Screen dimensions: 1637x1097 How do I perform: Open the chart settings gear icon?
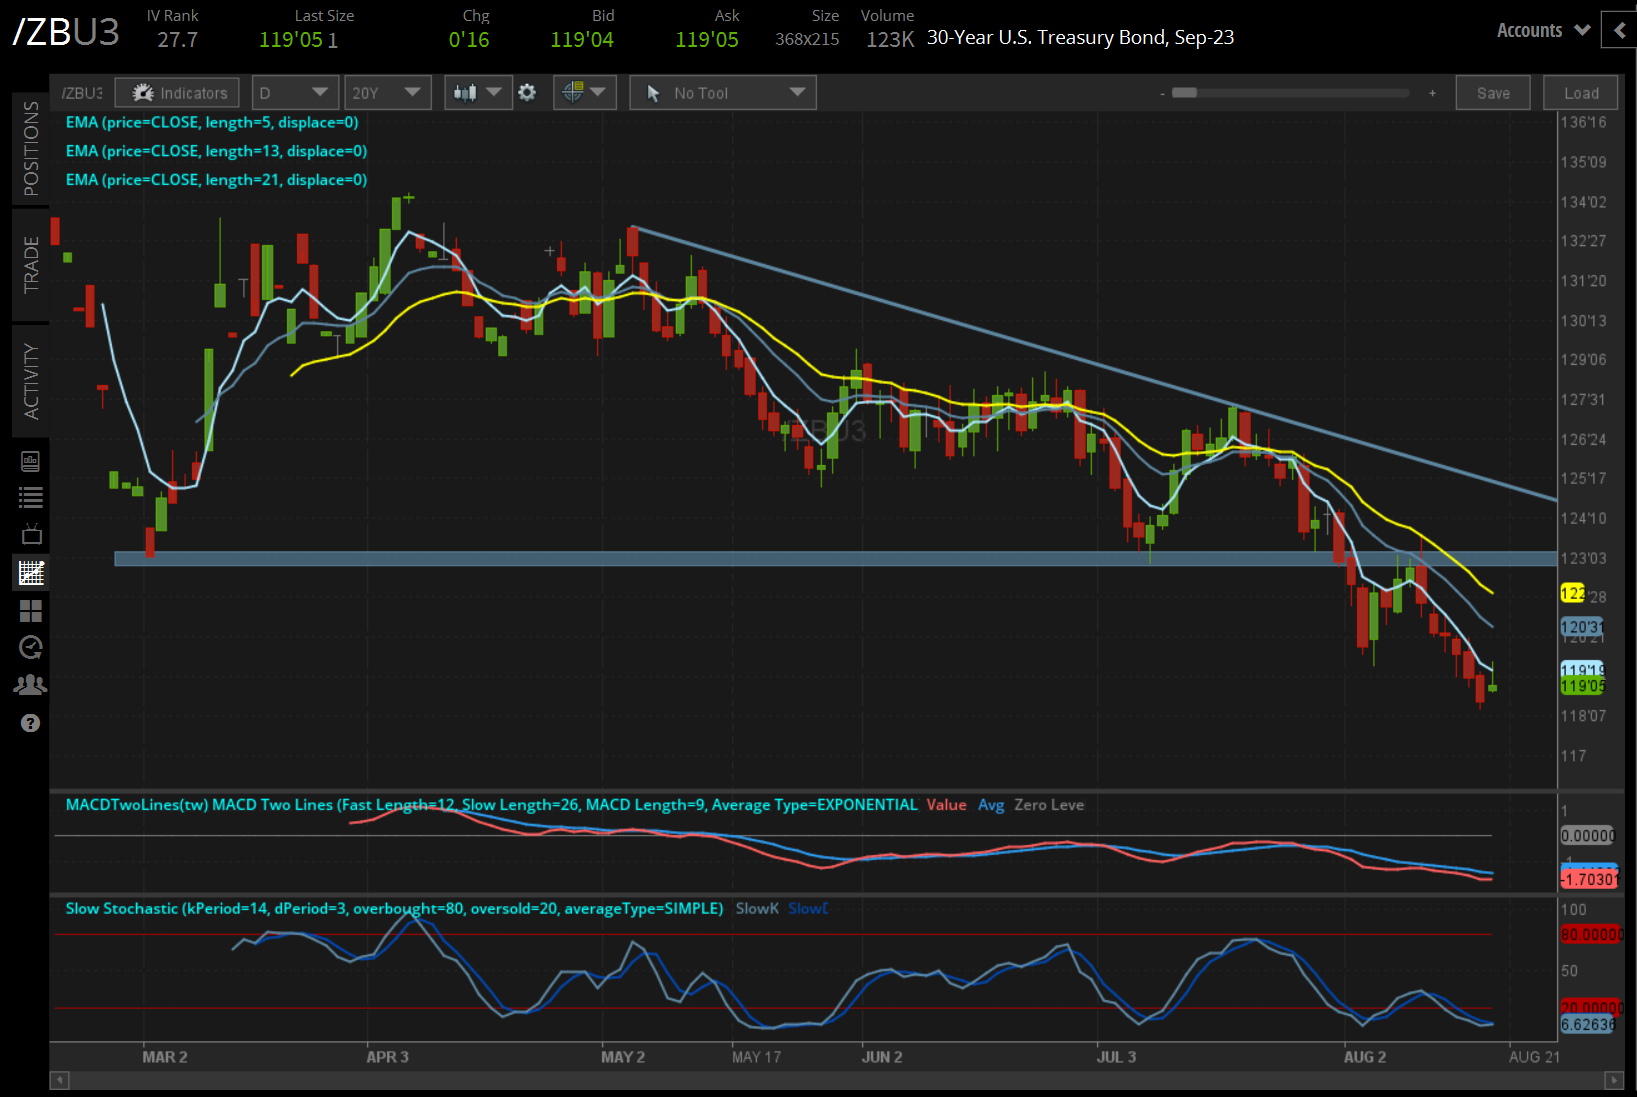coord(527,93)
